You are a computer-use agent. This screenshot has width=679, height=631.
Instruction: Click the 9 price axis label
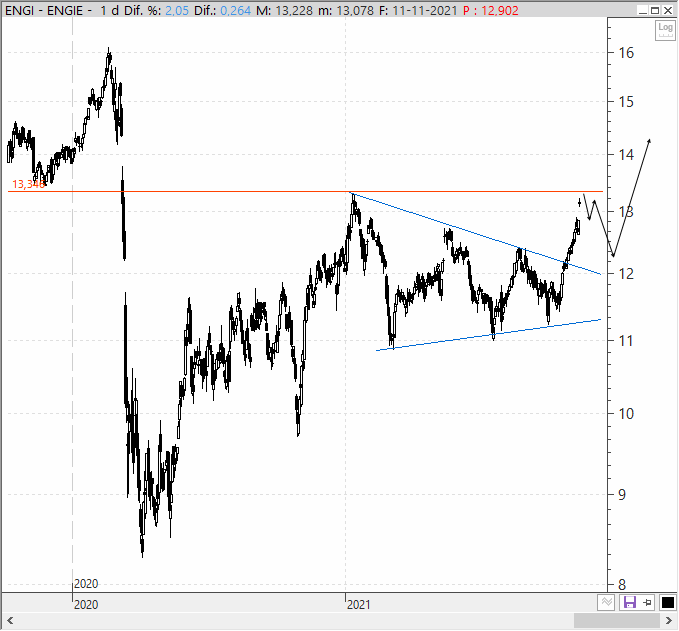coord(622,495)
